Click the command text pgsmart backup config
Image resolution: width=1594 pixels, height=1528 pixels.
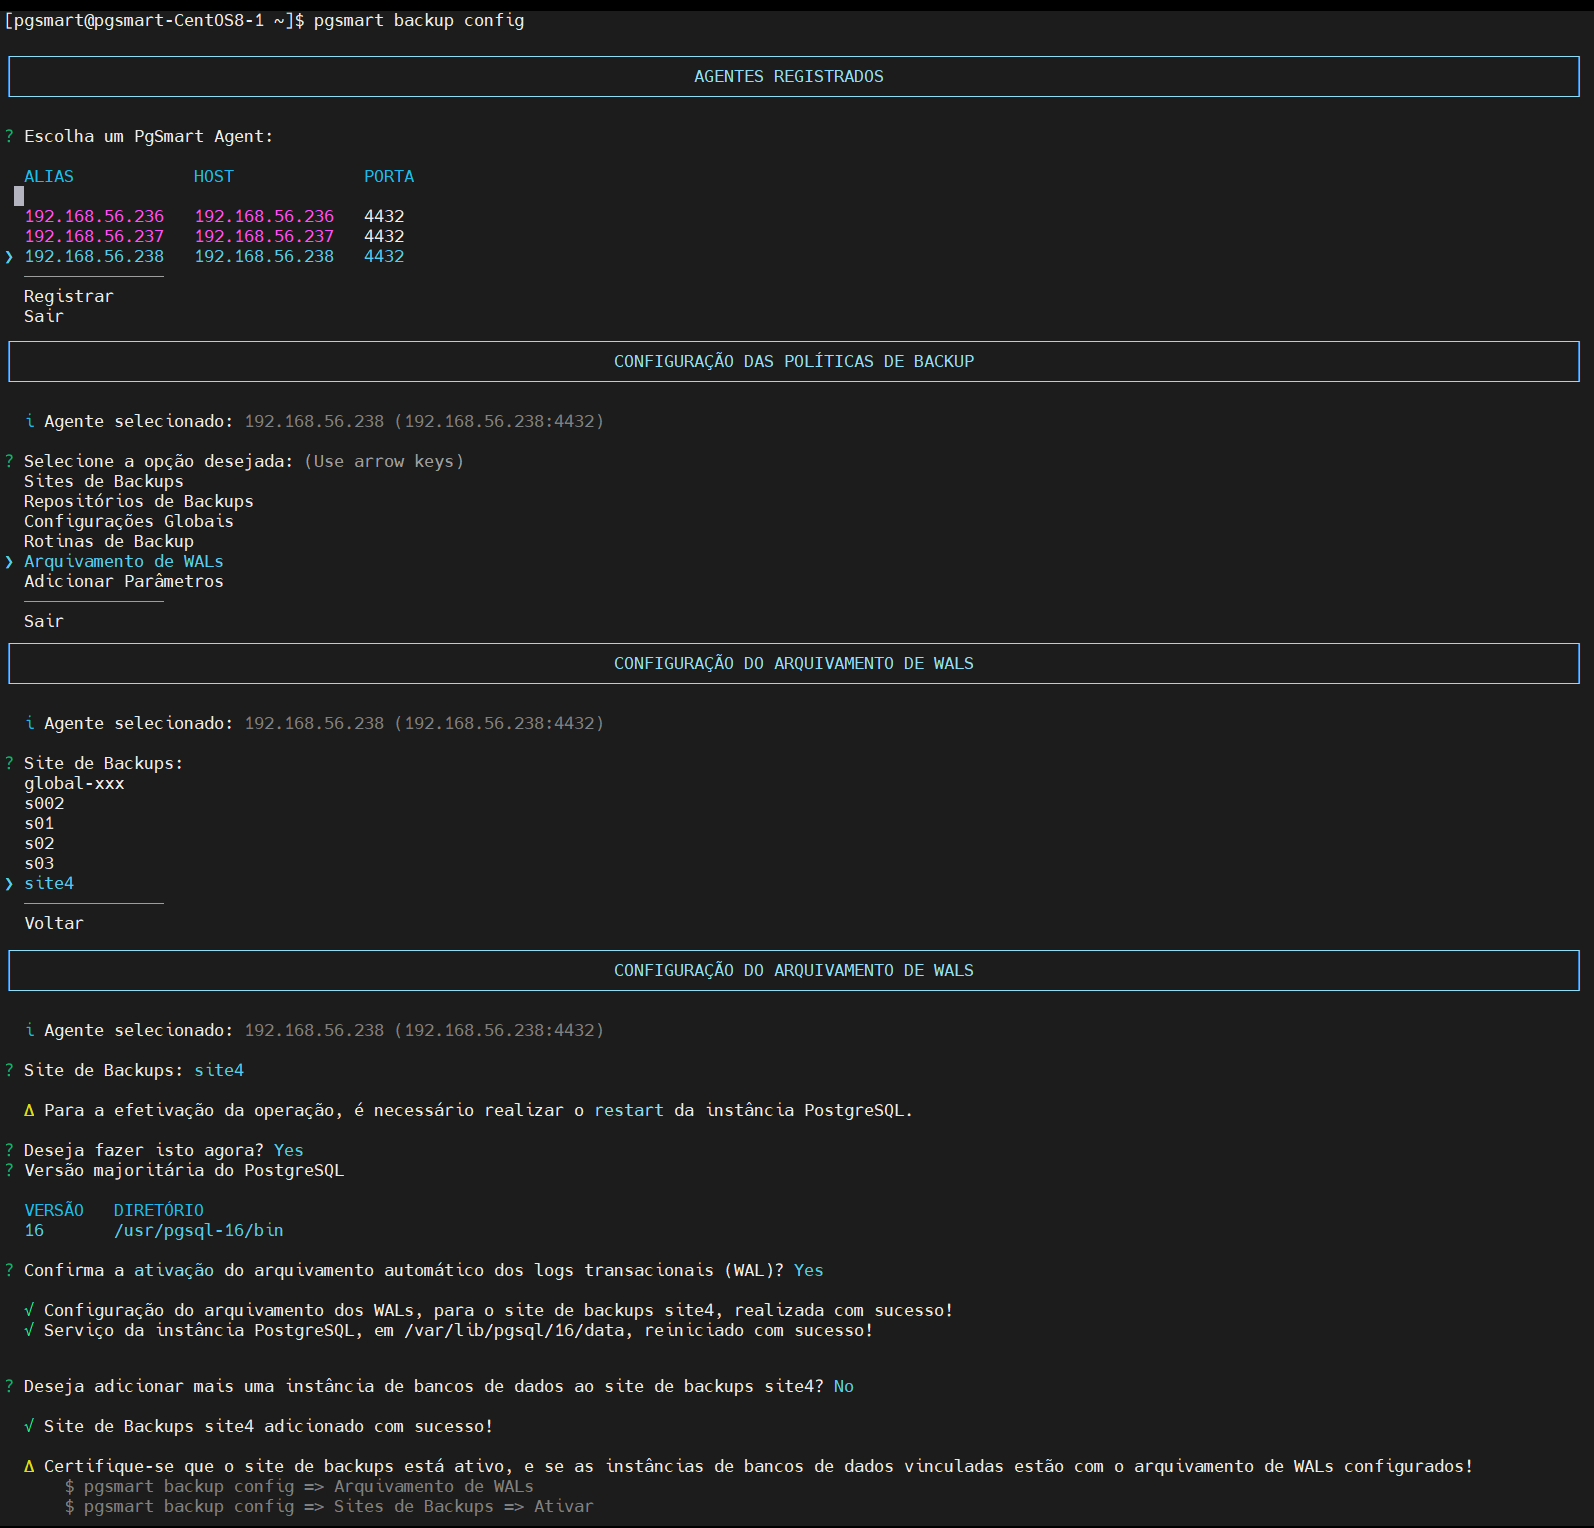tap(419, 20)
